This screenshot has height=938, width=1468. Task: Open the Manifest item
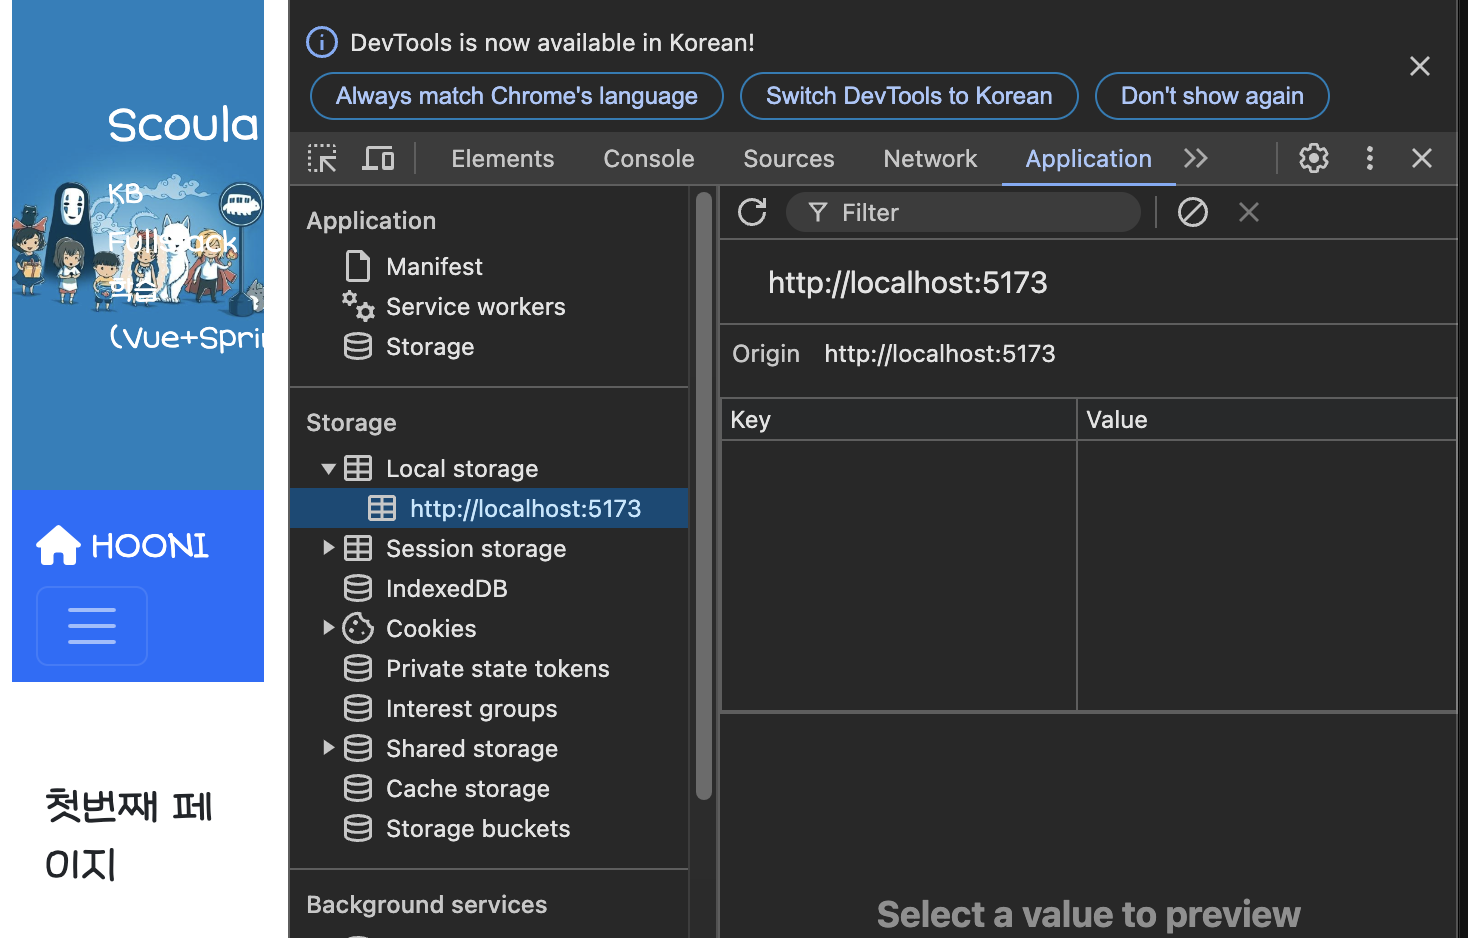[x=434, y=267]
